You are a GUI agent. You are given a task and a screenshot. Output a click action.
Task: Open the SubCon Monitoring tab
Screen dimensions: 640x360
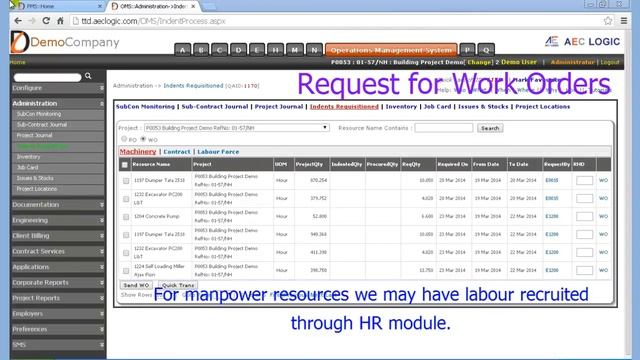pos(145,107)
